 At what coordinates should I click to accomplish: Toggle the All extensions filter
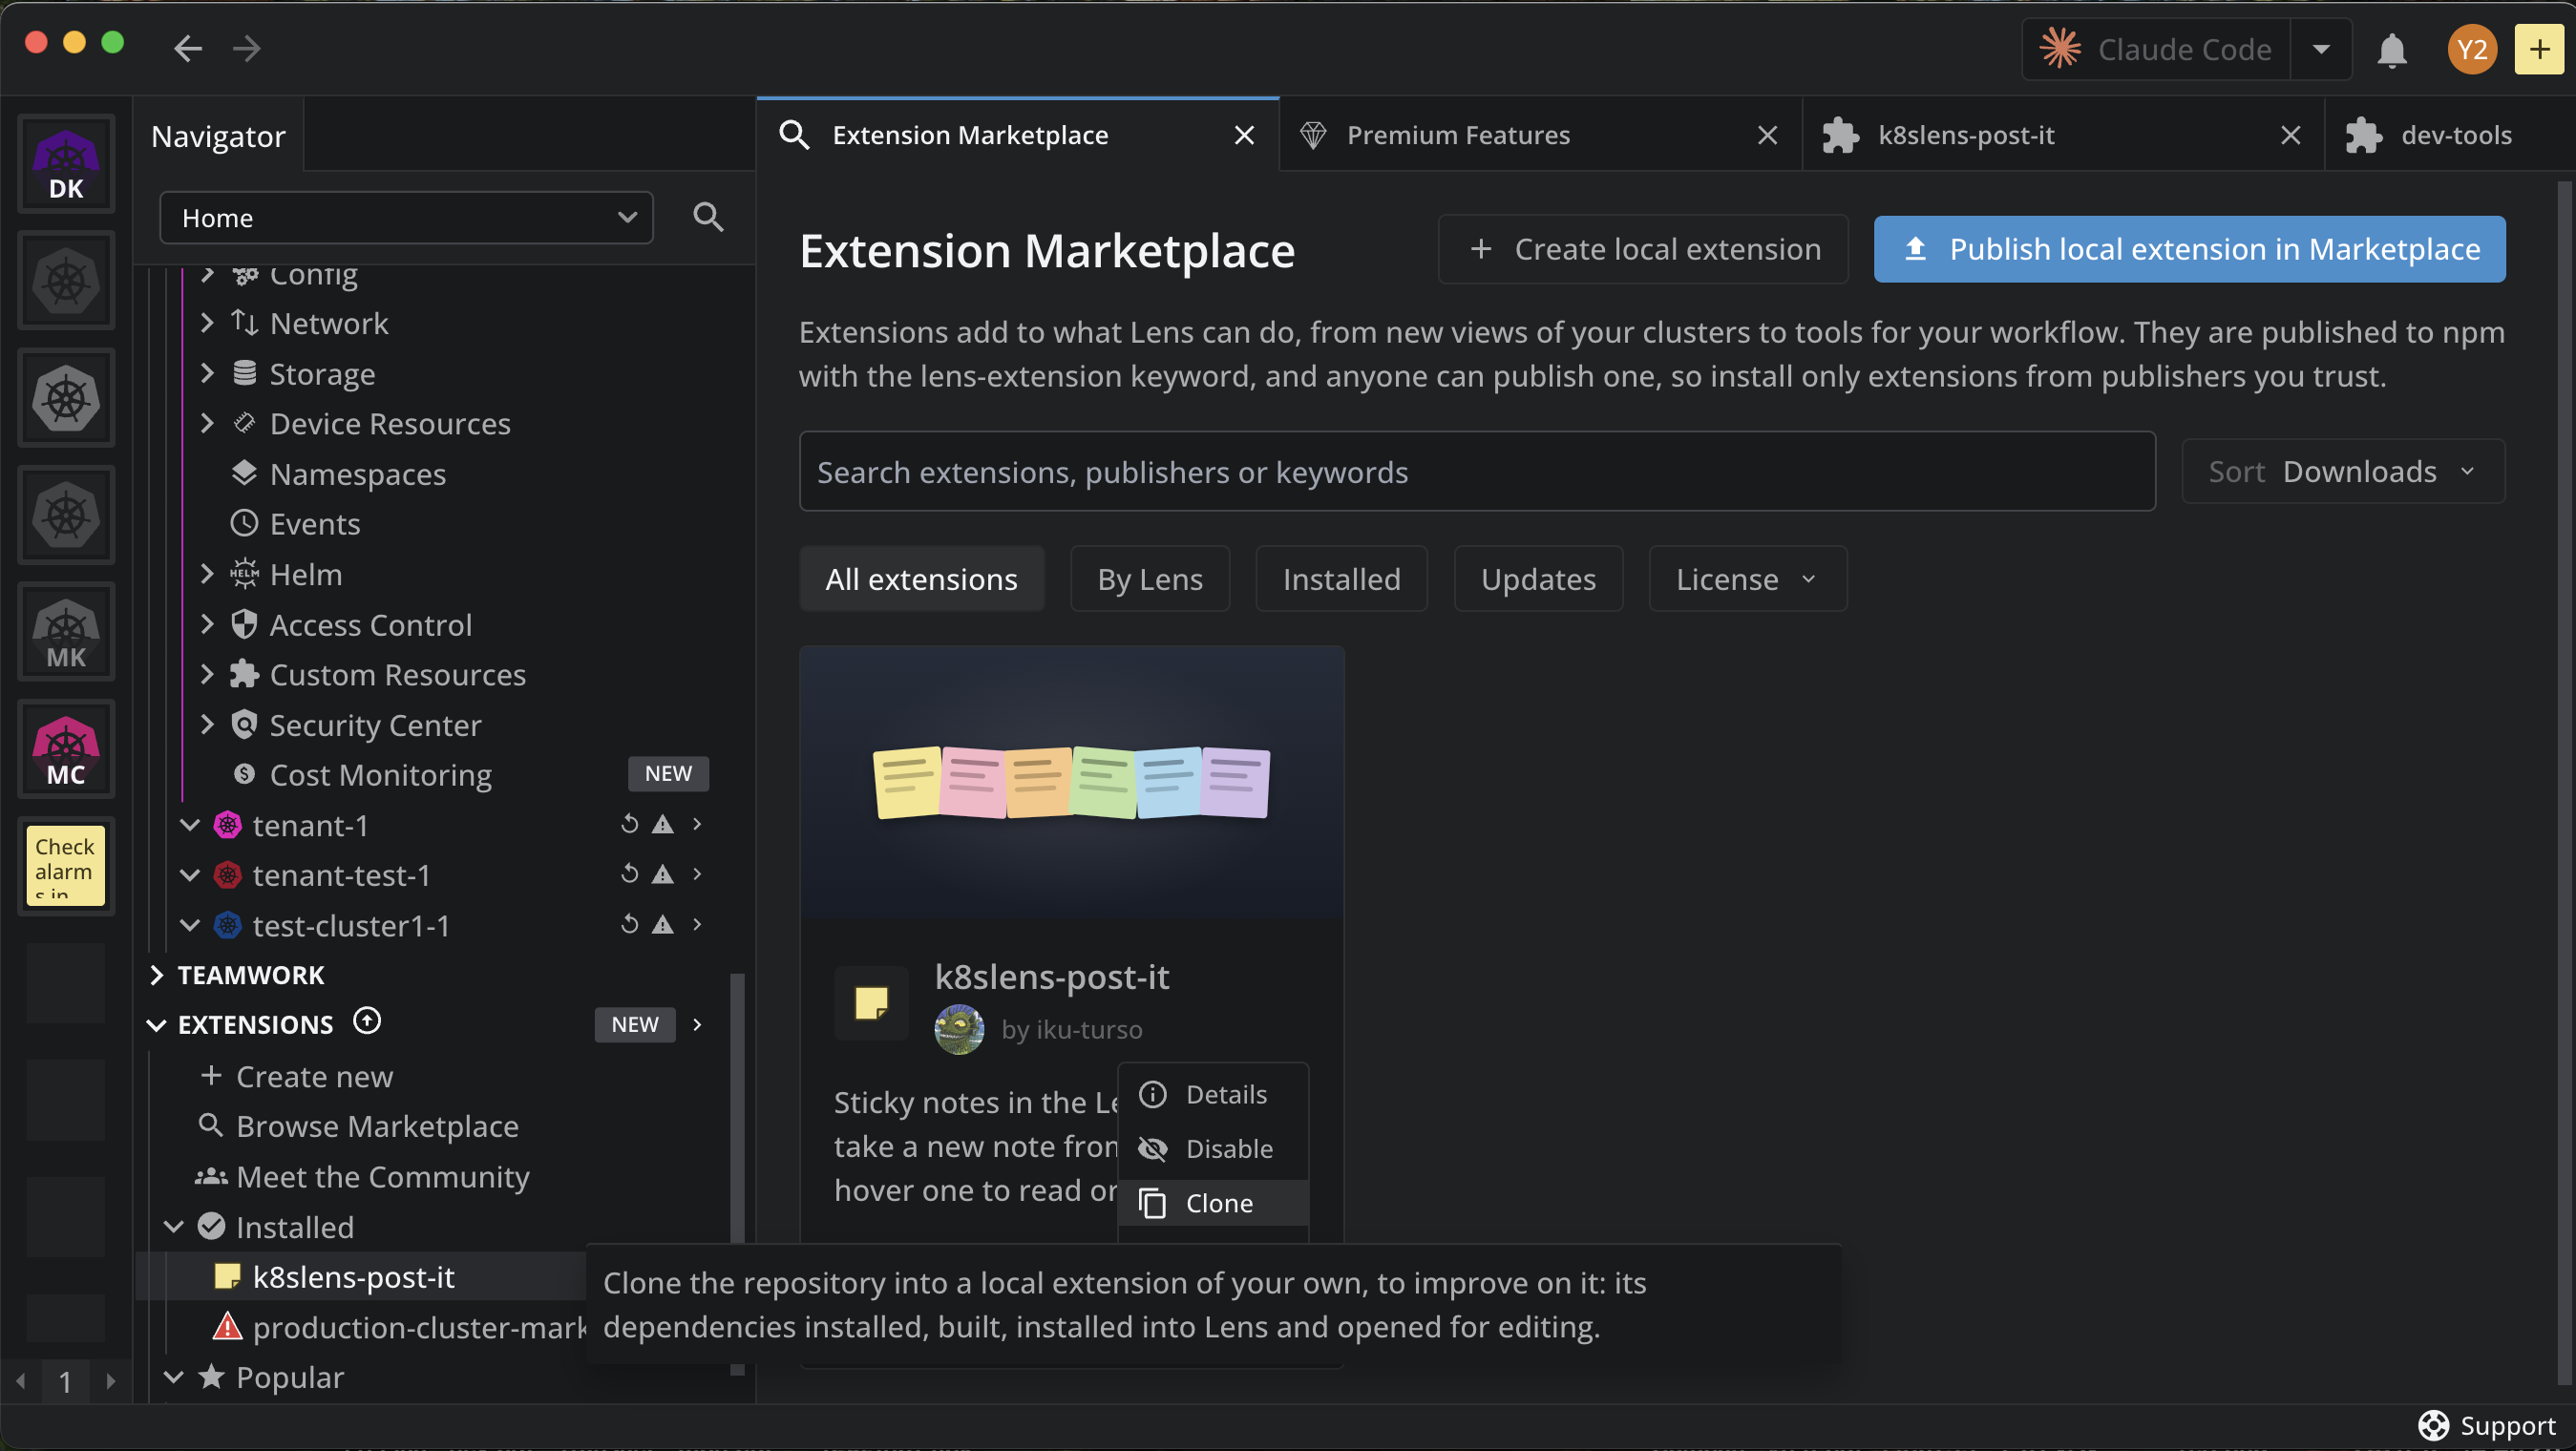click(921, 579)
